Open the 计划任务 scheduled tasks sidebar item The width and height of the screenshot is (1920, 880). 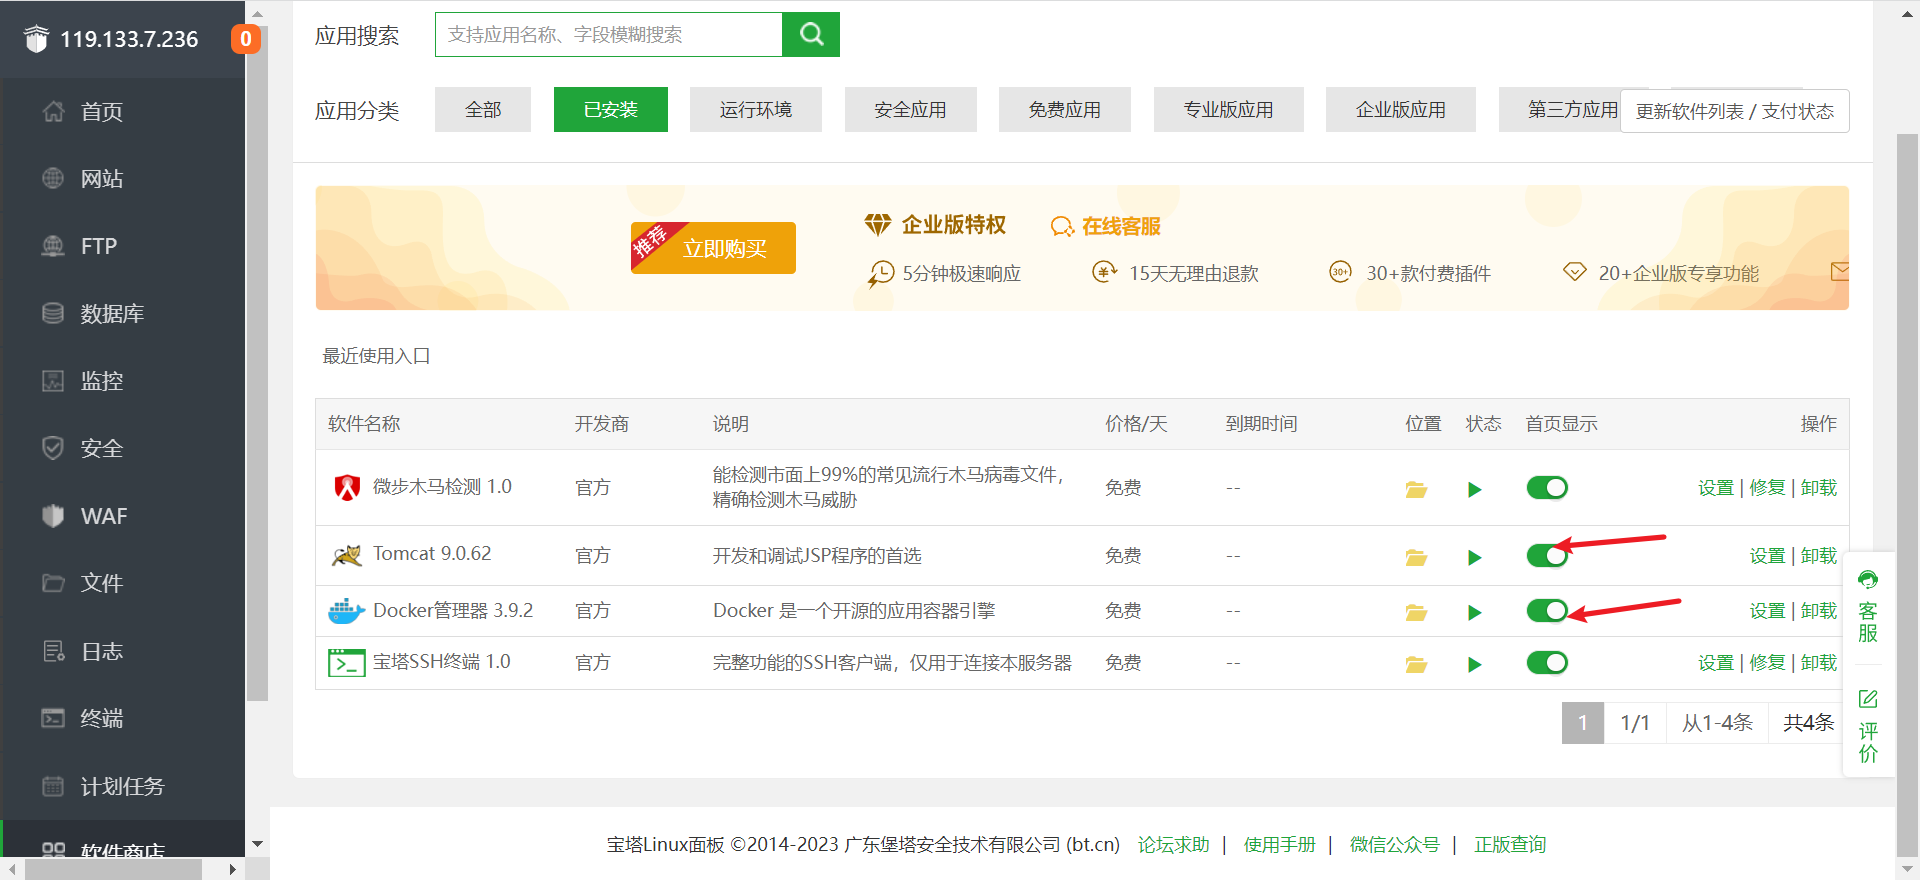[x=123, y=786]
